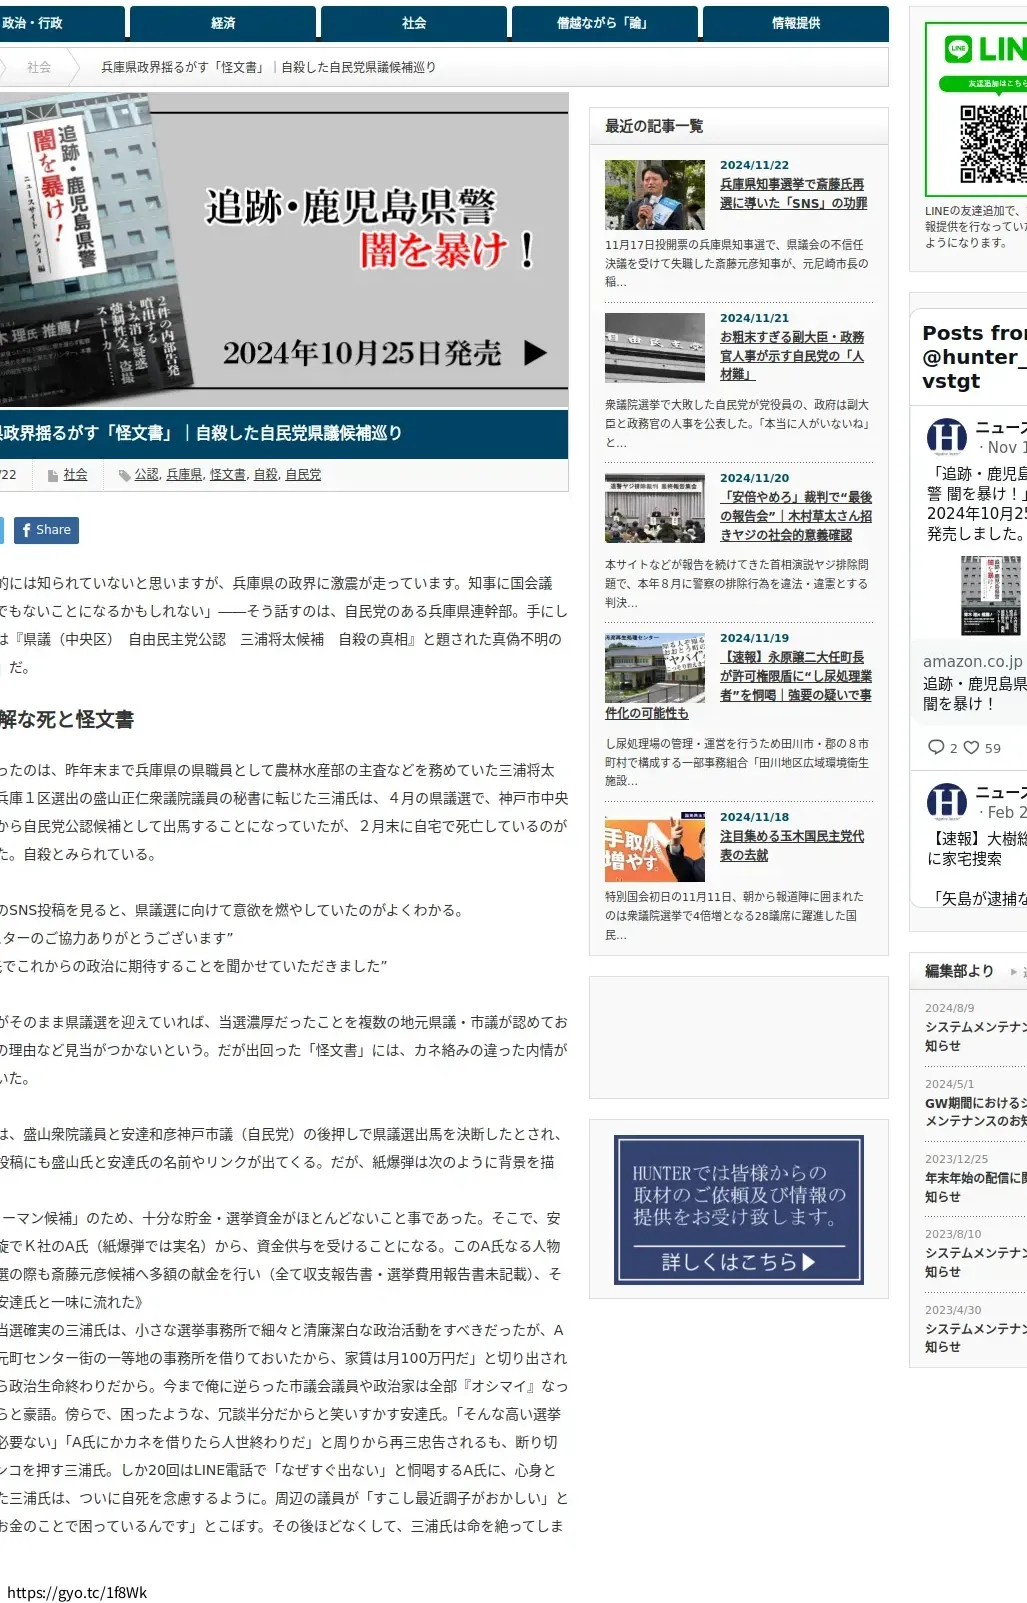Open the 2024/11/22 兵庫県知事選挙 article link
Screen dimensions: 1027x1603
point(793,194)
